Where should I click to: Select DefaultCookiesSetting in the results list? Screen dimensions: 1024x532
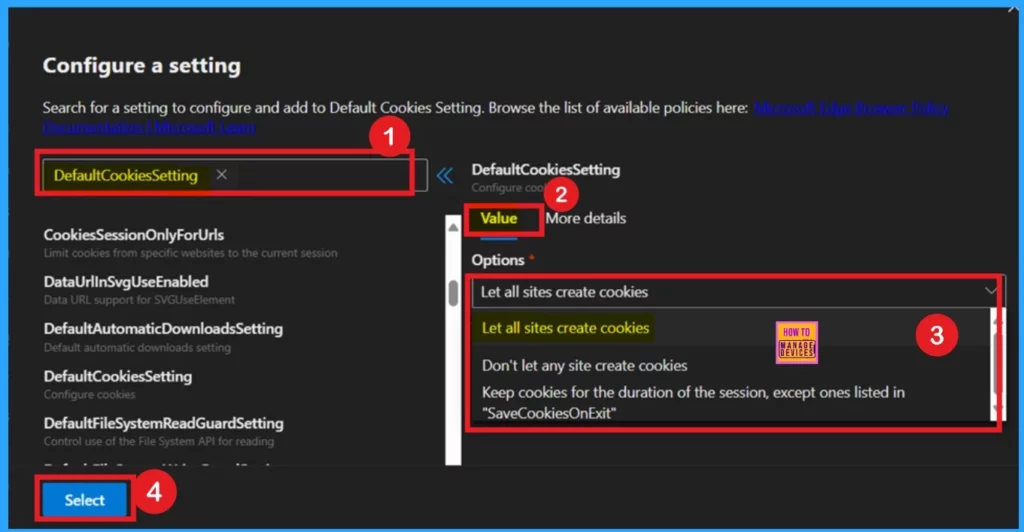(118, 377)
